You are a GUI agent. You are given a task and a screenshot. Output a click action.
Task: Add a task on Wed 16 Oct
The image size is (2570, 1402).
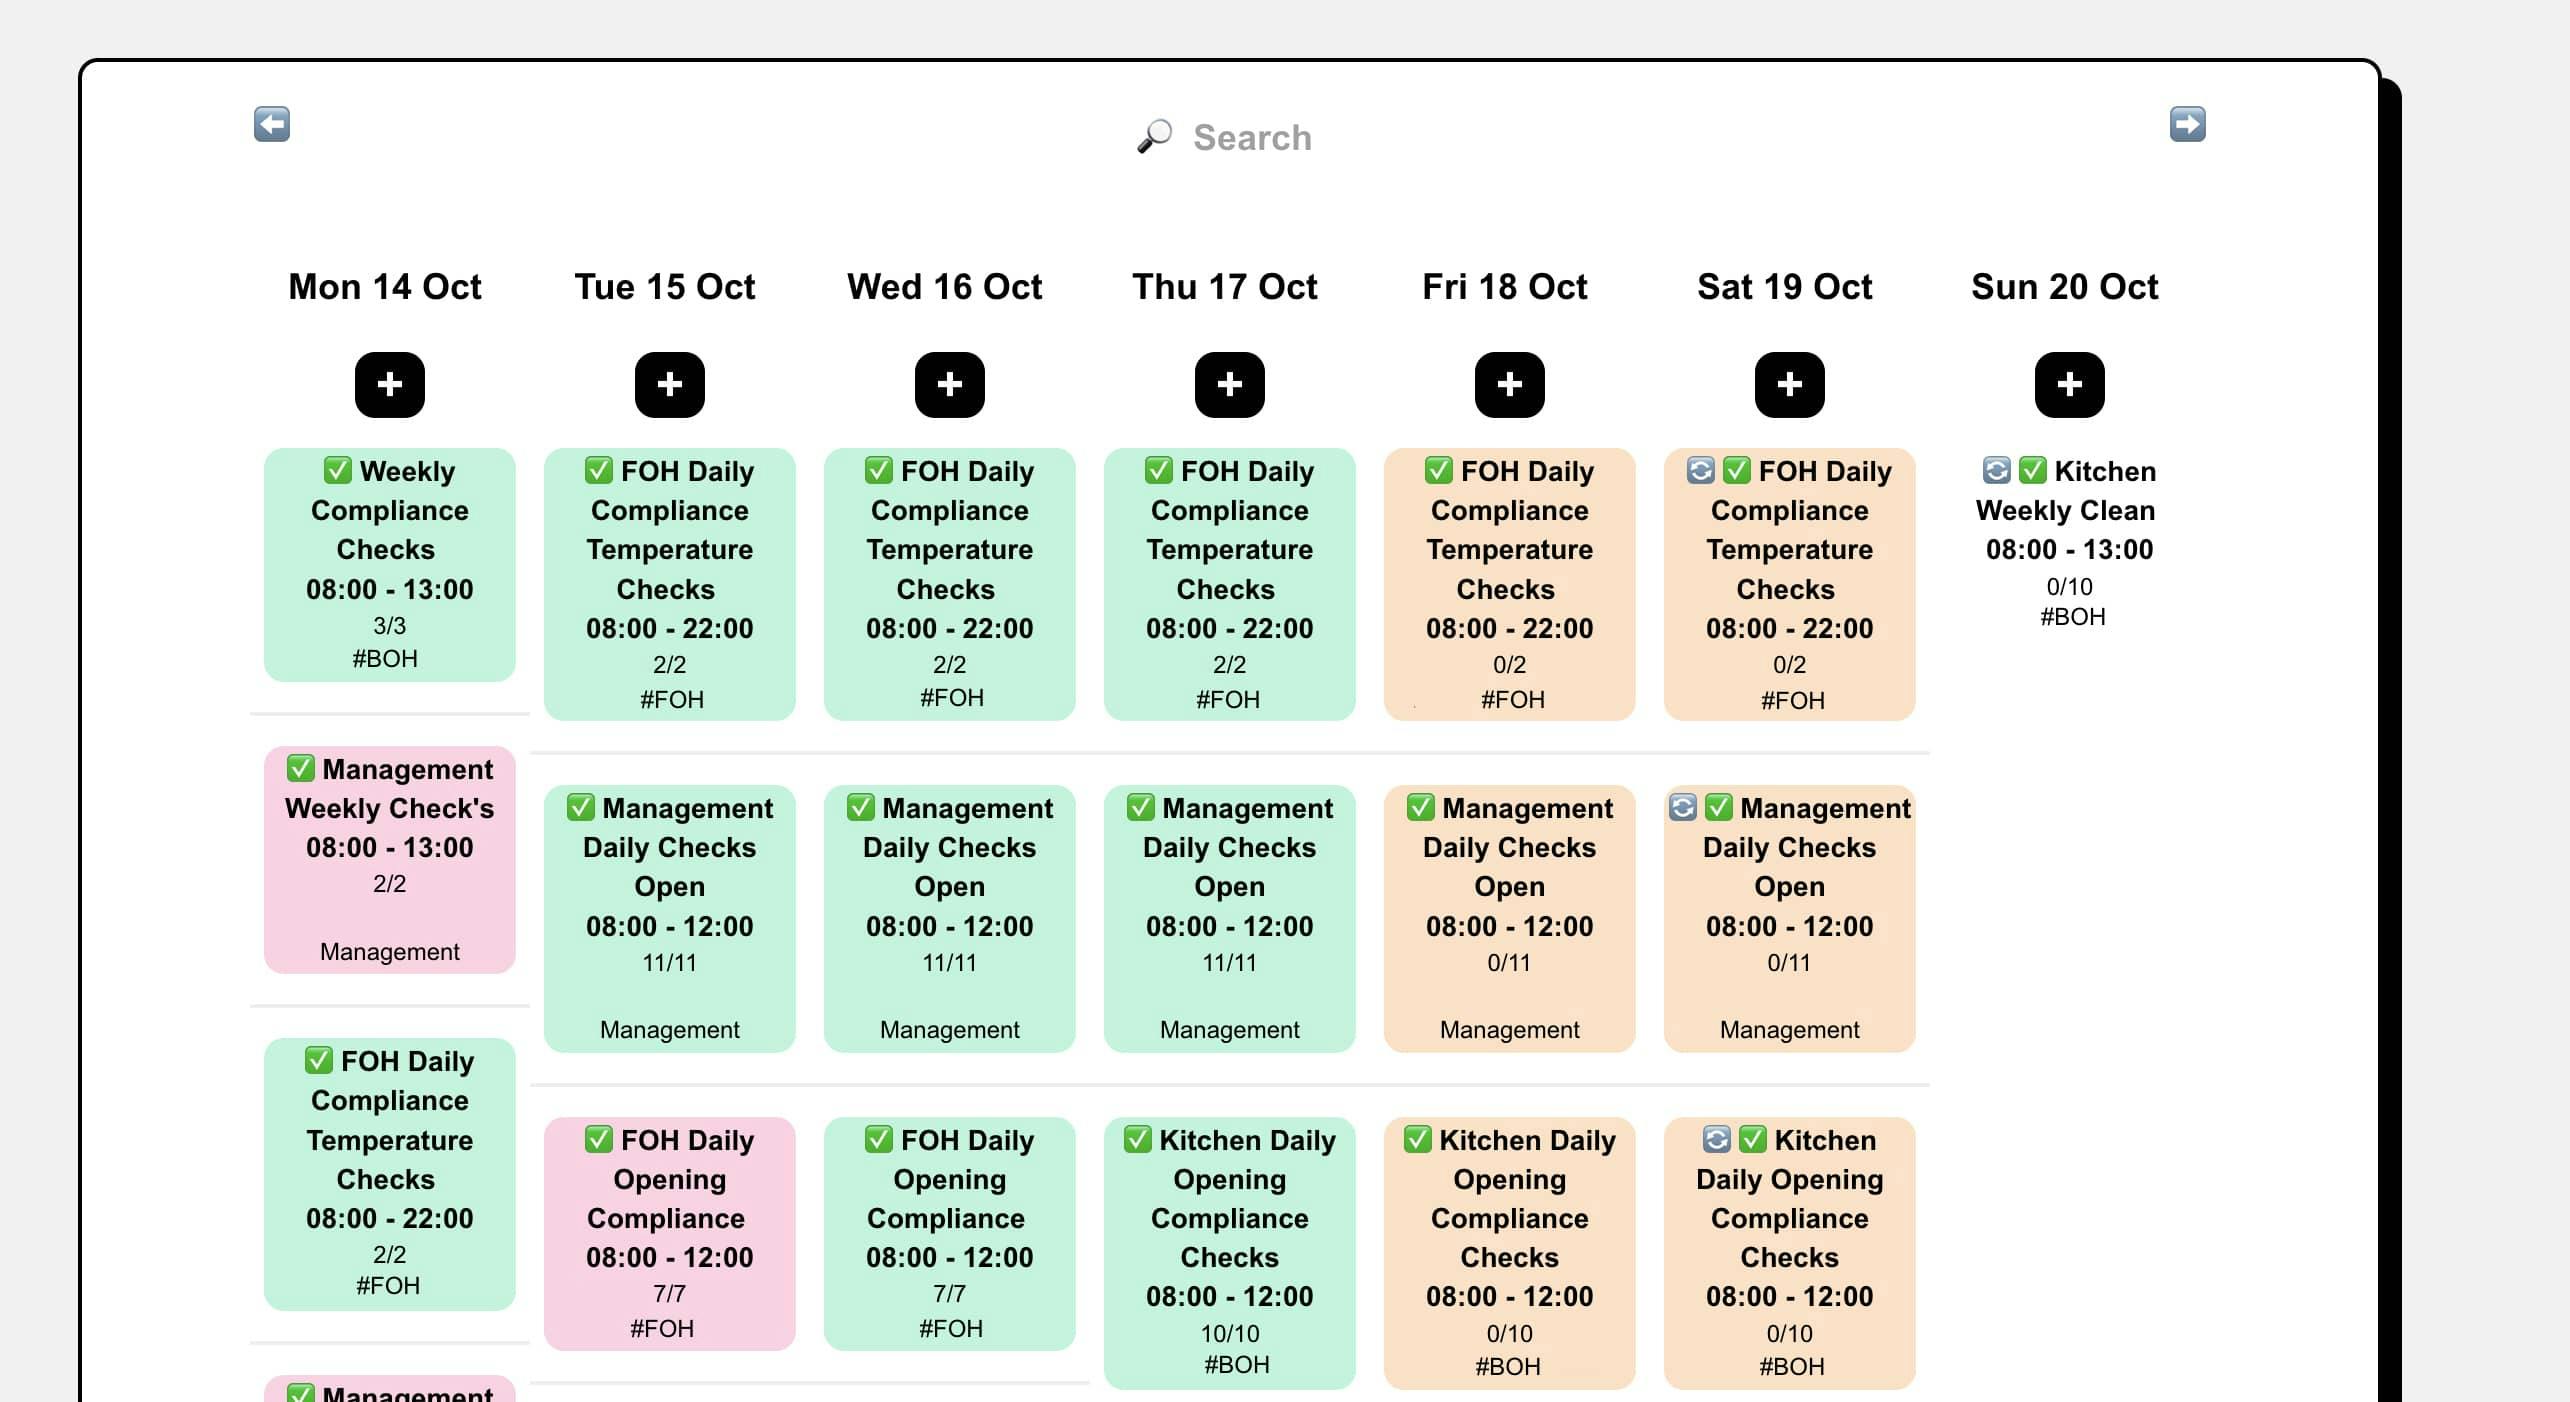(950, 385)
